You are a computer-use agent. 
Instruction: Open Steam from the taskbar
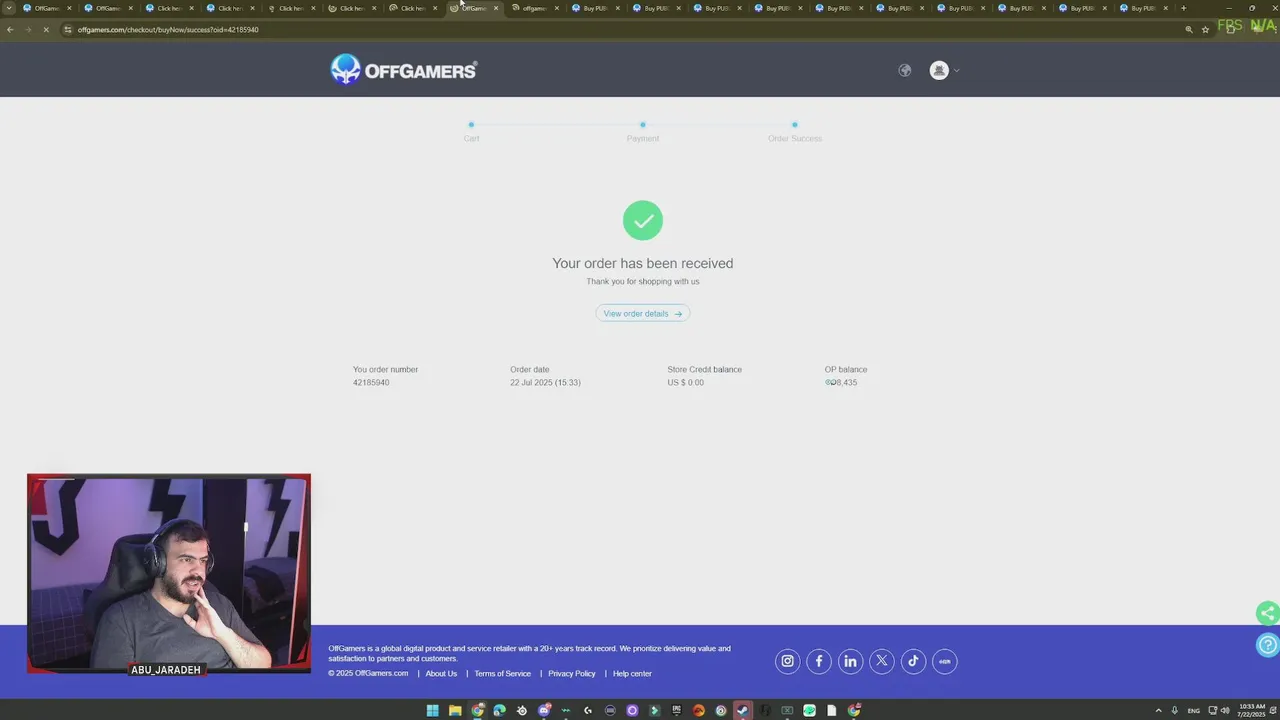(742, 711)
